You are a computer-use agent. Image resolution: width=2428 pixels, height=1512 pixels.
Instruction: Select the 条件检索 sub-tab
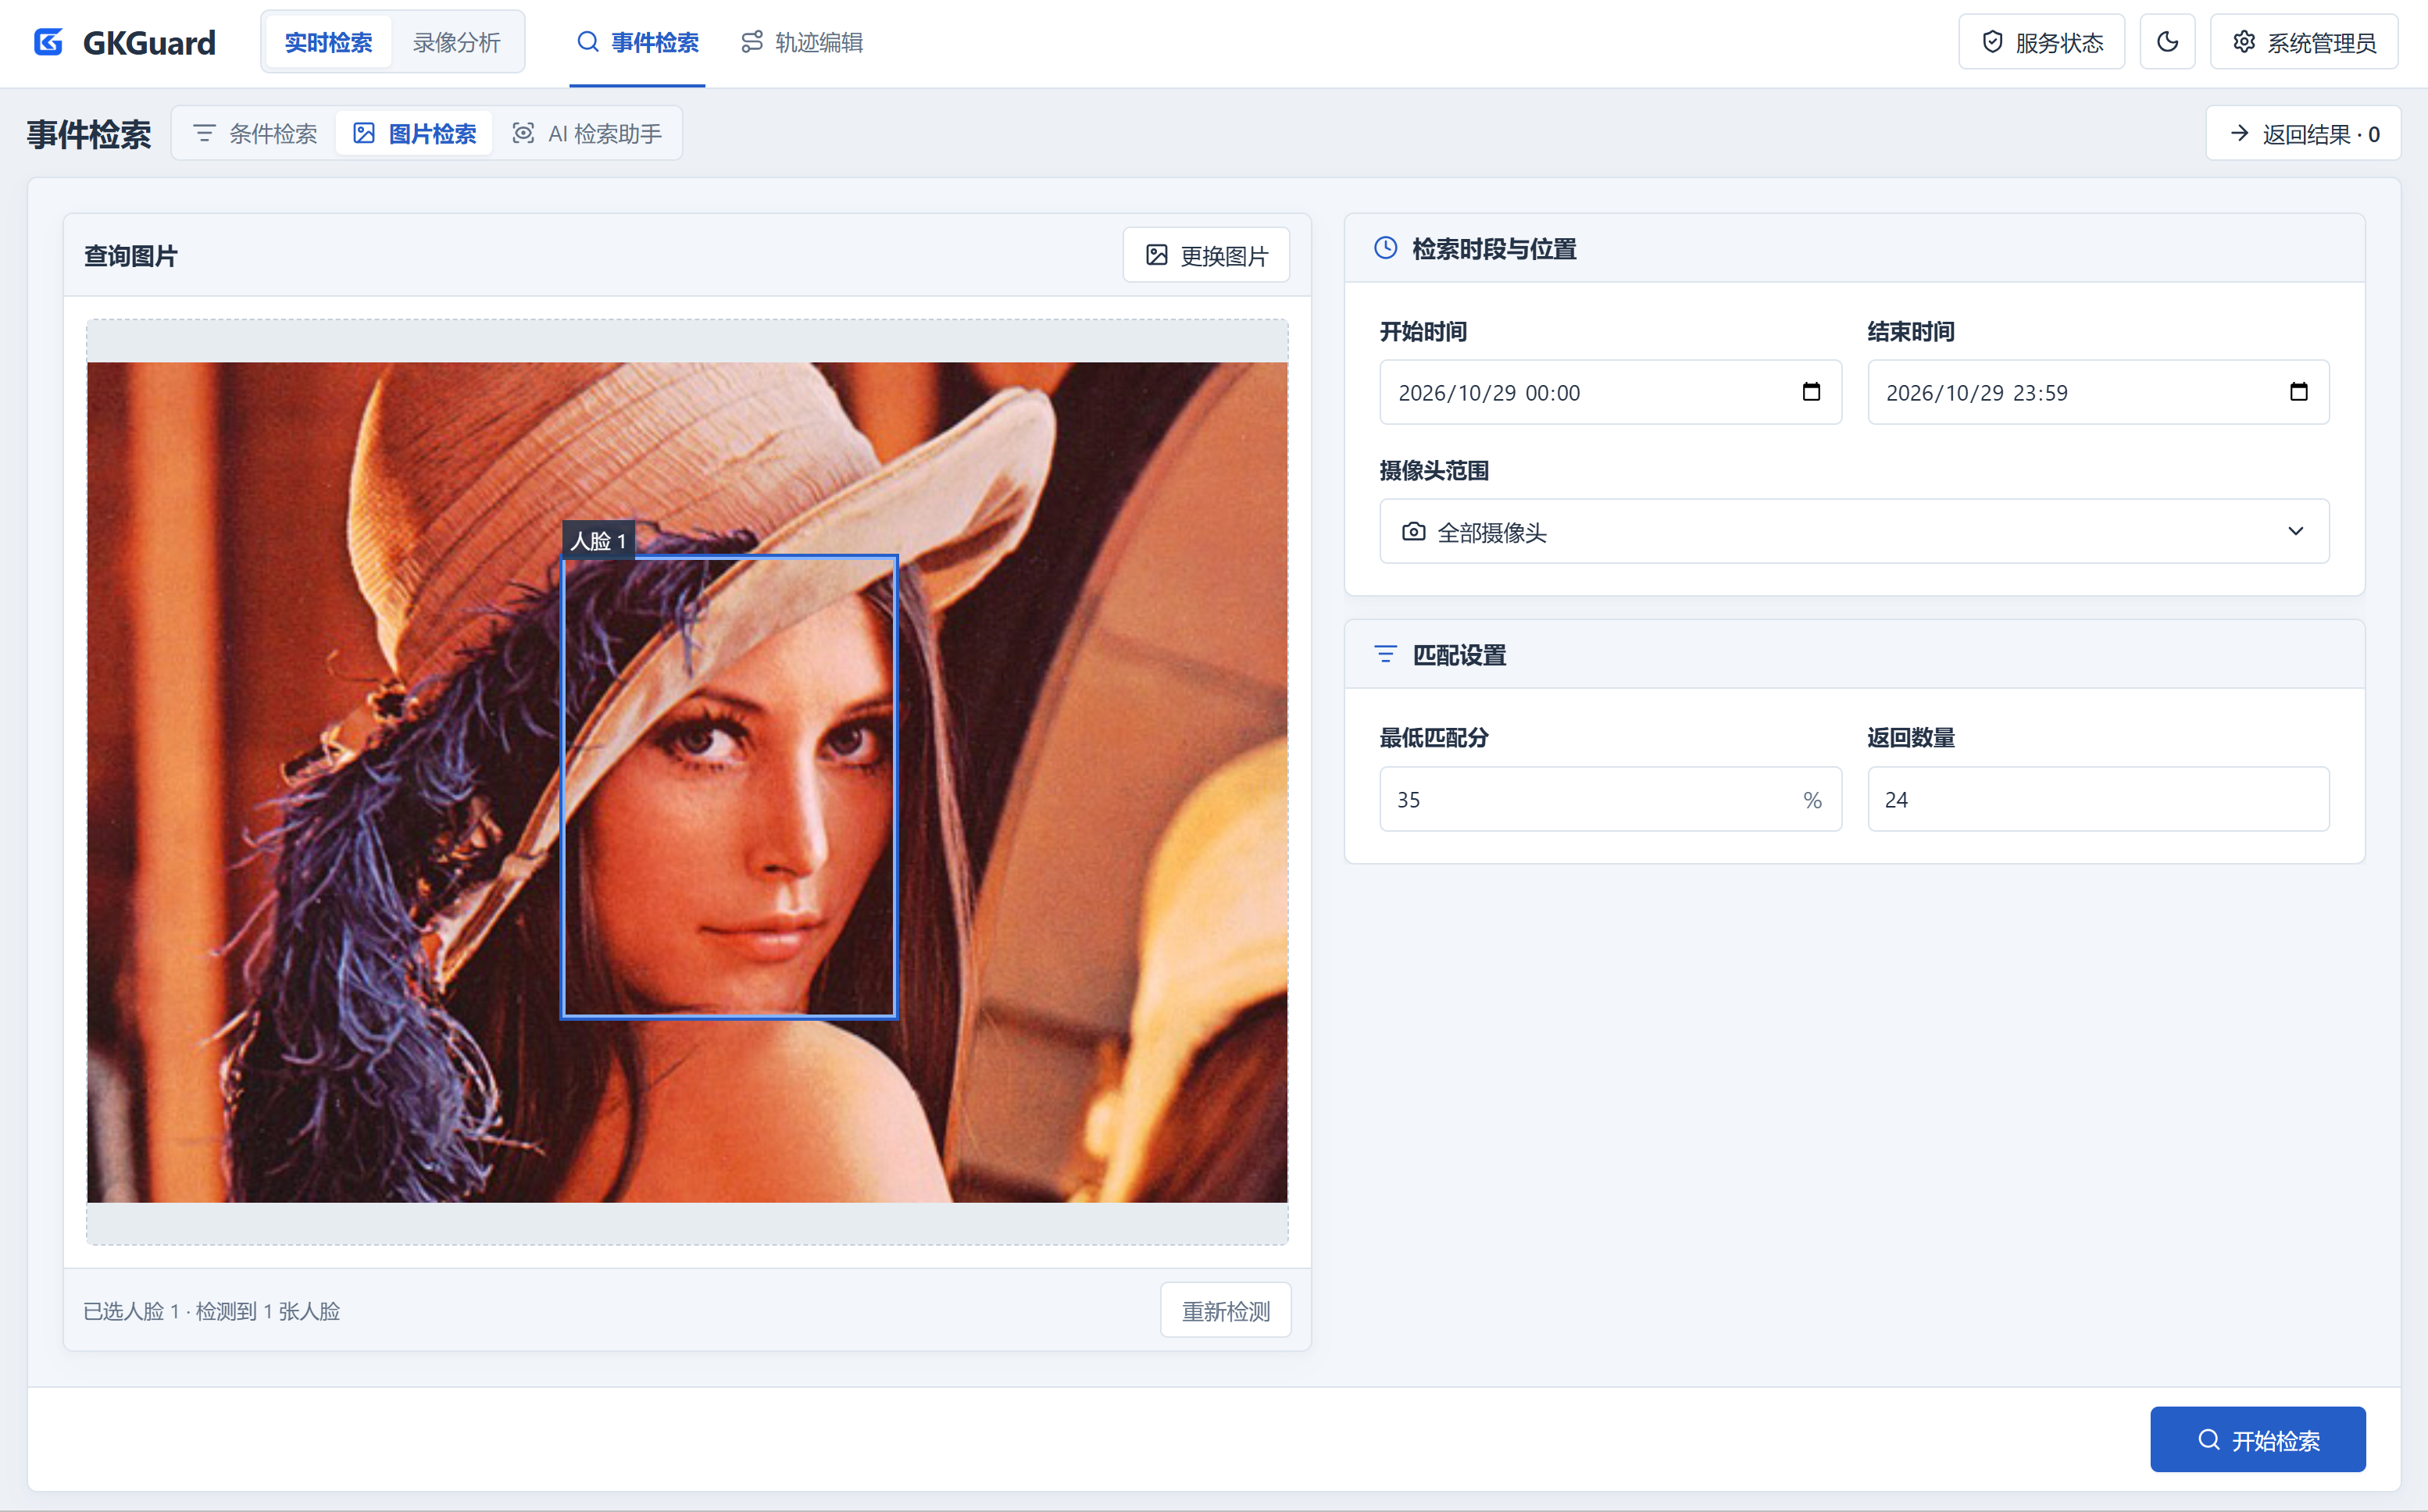point(255,133)
